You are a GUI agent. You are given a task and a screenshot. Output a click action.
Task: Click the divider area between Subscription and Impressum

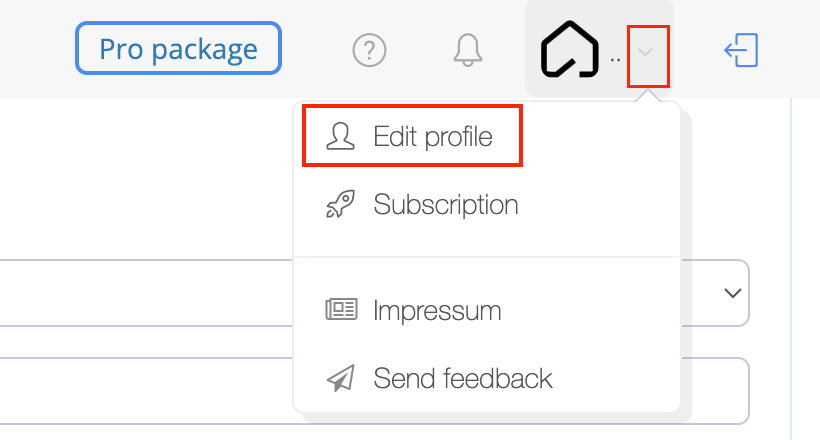(x=487, y=257)
